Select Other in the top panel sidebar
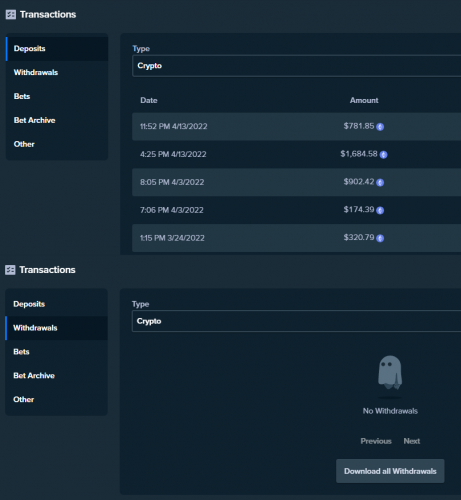The width and height of the screenshot is (461, 500). (x=57, y=144)
